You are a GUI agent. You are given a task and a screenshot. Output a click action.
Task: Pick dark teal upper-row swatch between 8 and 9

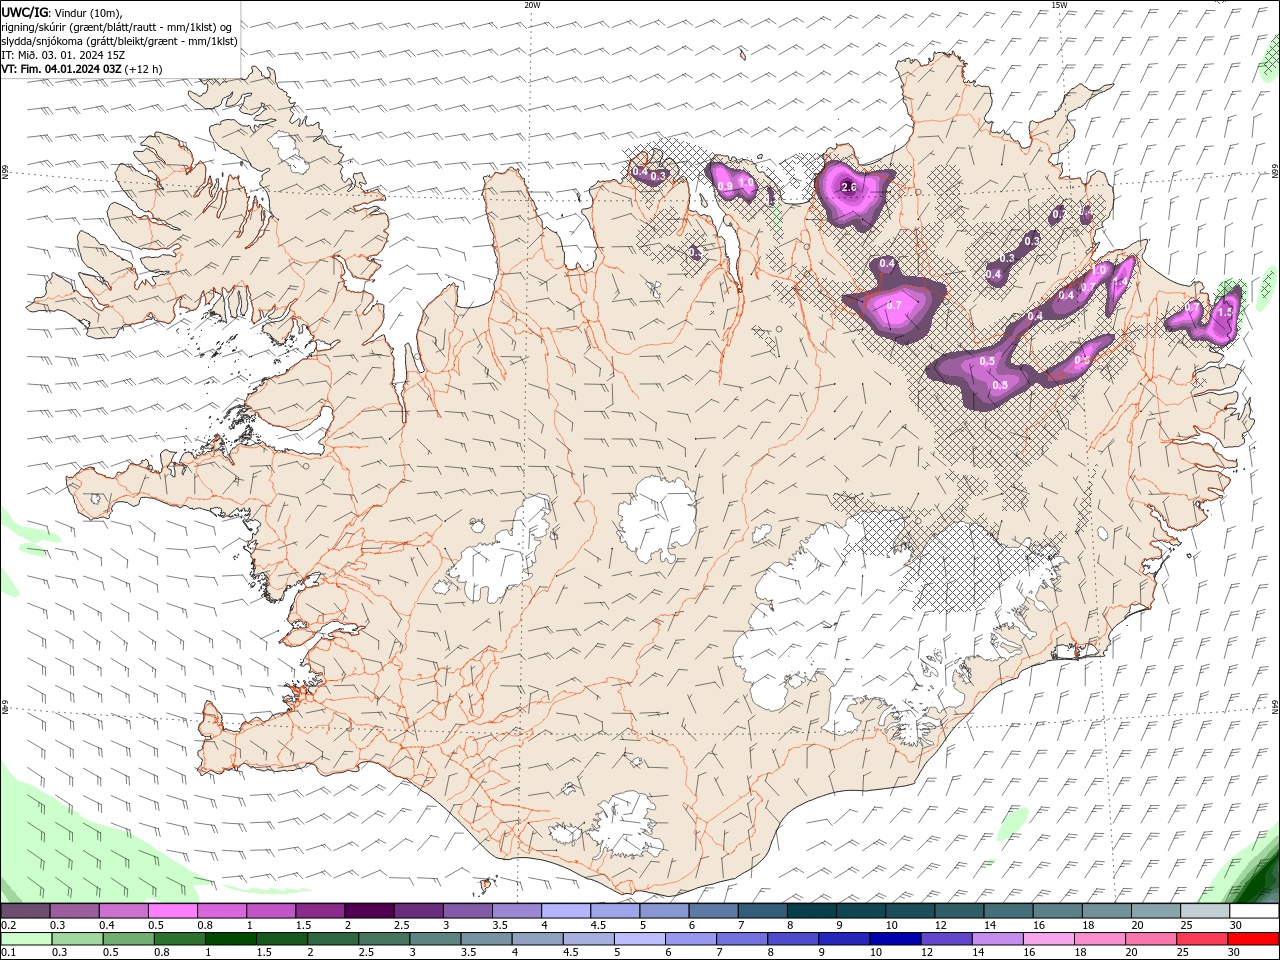pos(811,911)
